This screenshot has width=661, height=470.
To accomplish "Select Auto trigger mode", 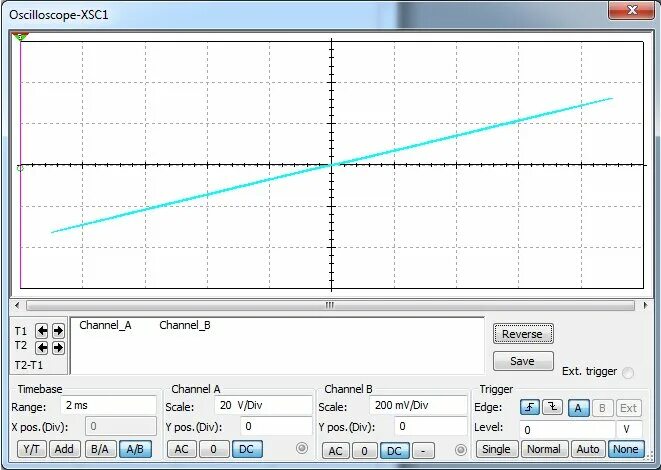I will pyautogui.click(x=588, y=449).
